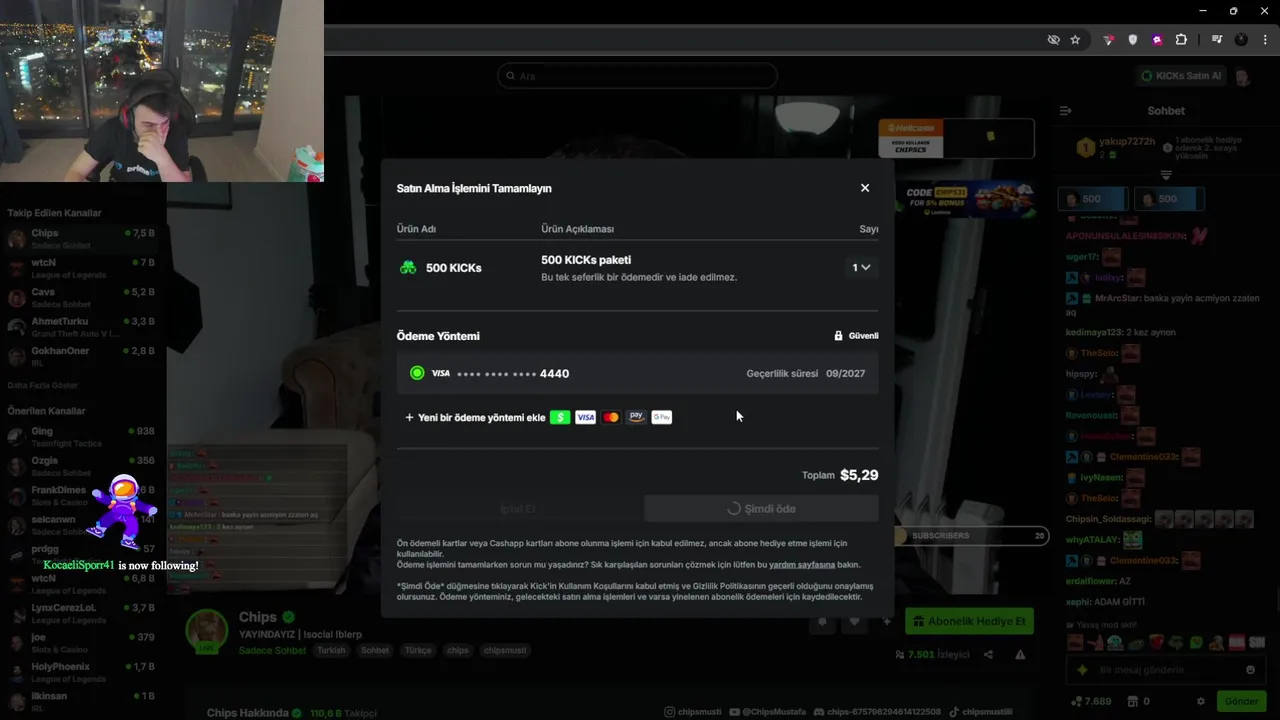Viewport: 1280px width, 720px height.
Task: Click the first 500 gift badge
Action: [1092, 199]
